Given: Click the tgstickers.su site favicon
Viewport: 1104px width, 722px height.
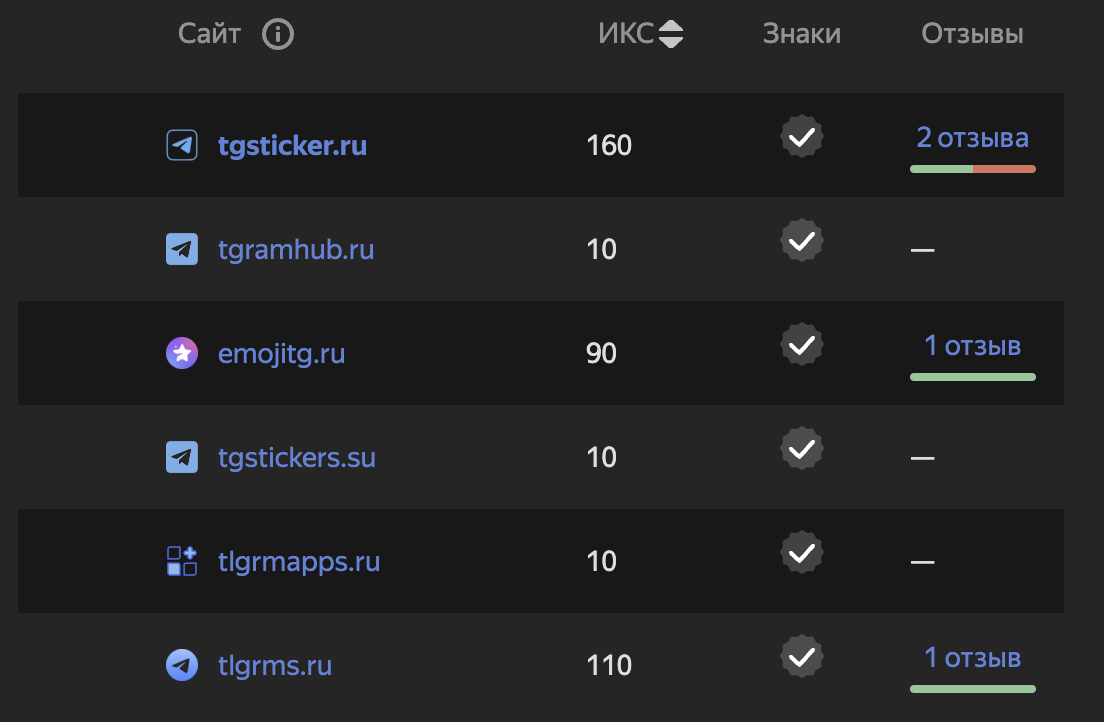Looking at the screenshot, I should click(182, 457).
